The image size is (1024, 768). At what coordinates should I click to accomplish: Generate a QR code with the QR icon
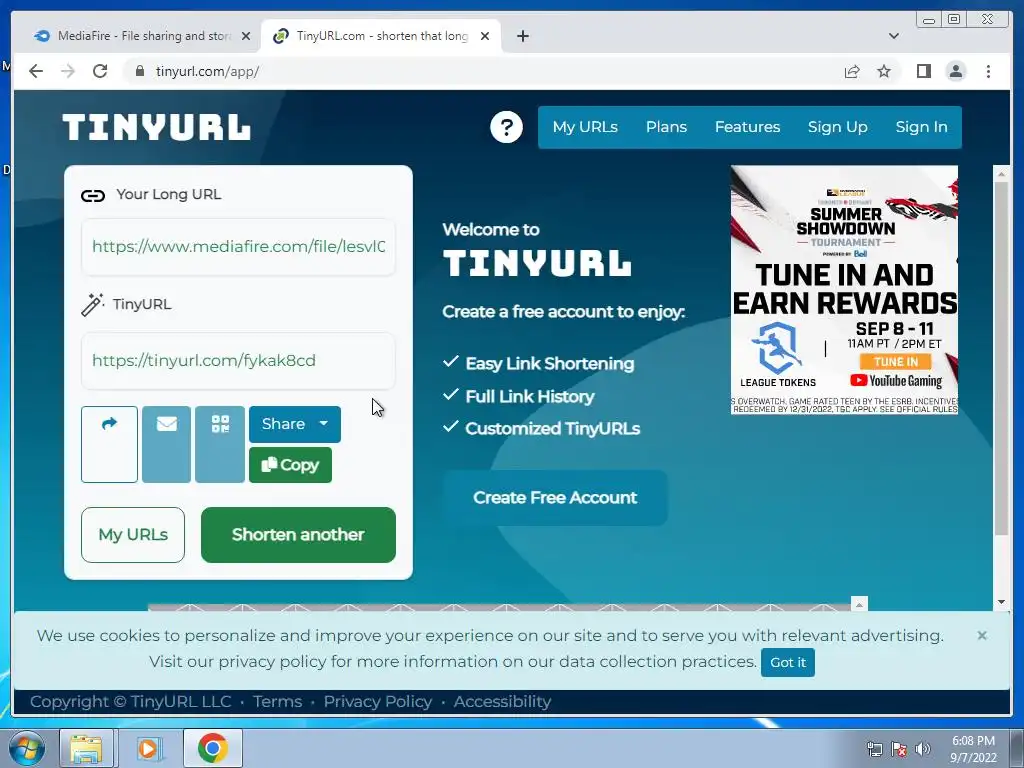[220, 444]
